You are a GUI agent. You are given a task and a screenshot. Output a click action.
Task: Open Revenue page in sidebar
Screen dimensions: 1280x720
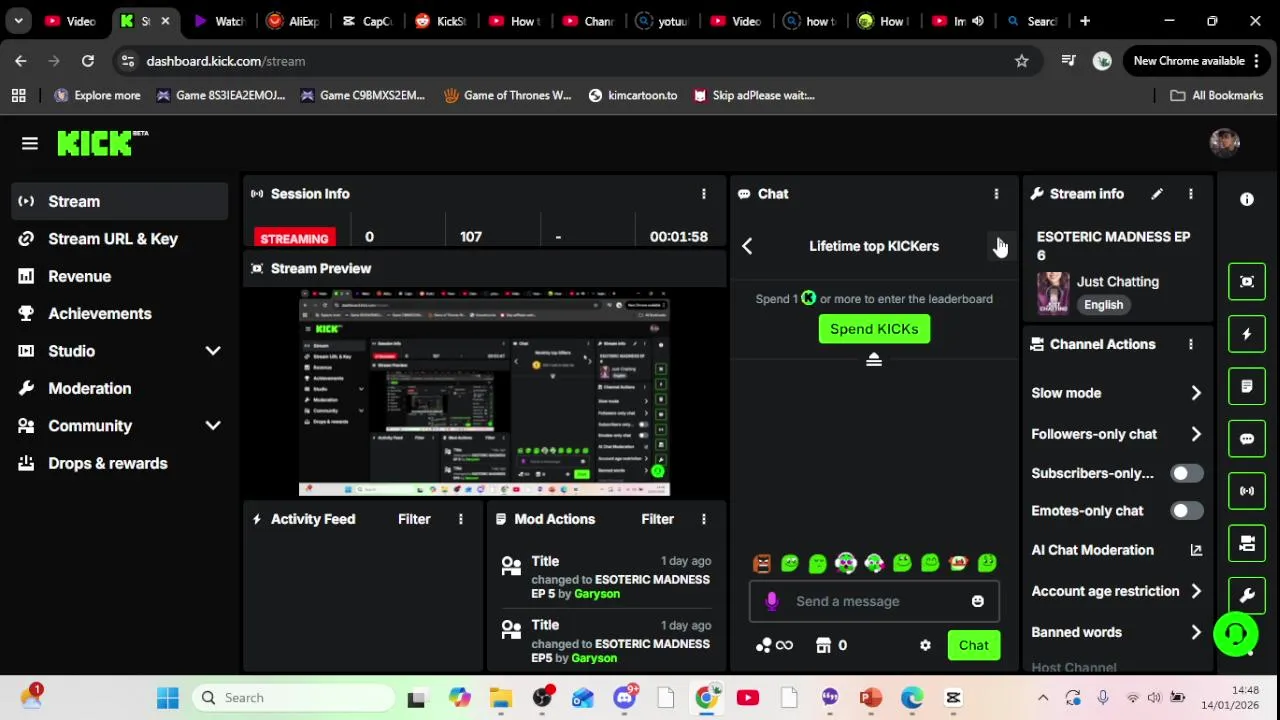click(x=120, y=276)
